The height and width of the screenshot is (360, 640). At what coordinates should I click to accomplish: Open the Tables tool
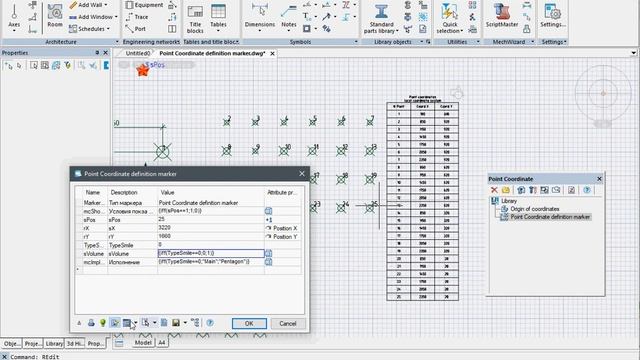218,17
